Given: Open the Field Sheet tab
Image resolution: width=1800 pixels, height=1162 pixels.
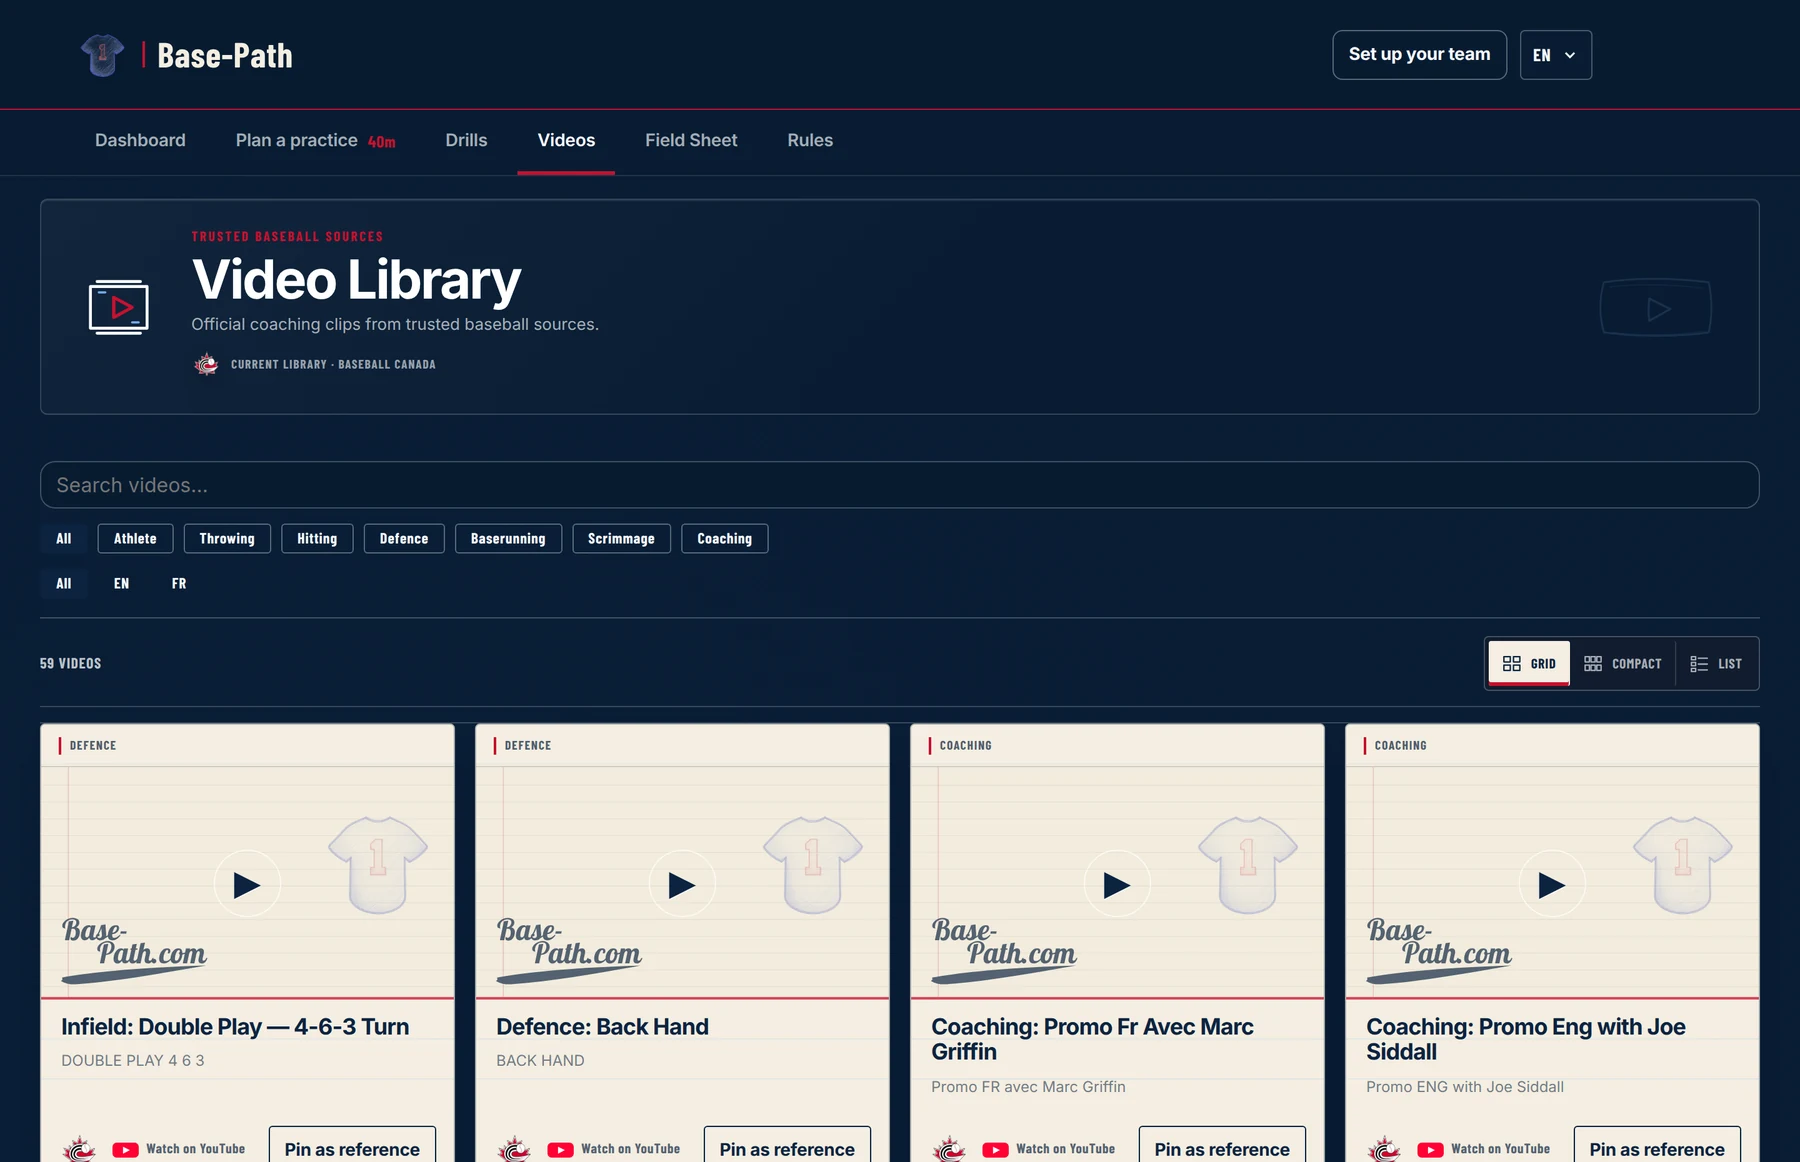Looking at the screenshot, I should [691, 140].
